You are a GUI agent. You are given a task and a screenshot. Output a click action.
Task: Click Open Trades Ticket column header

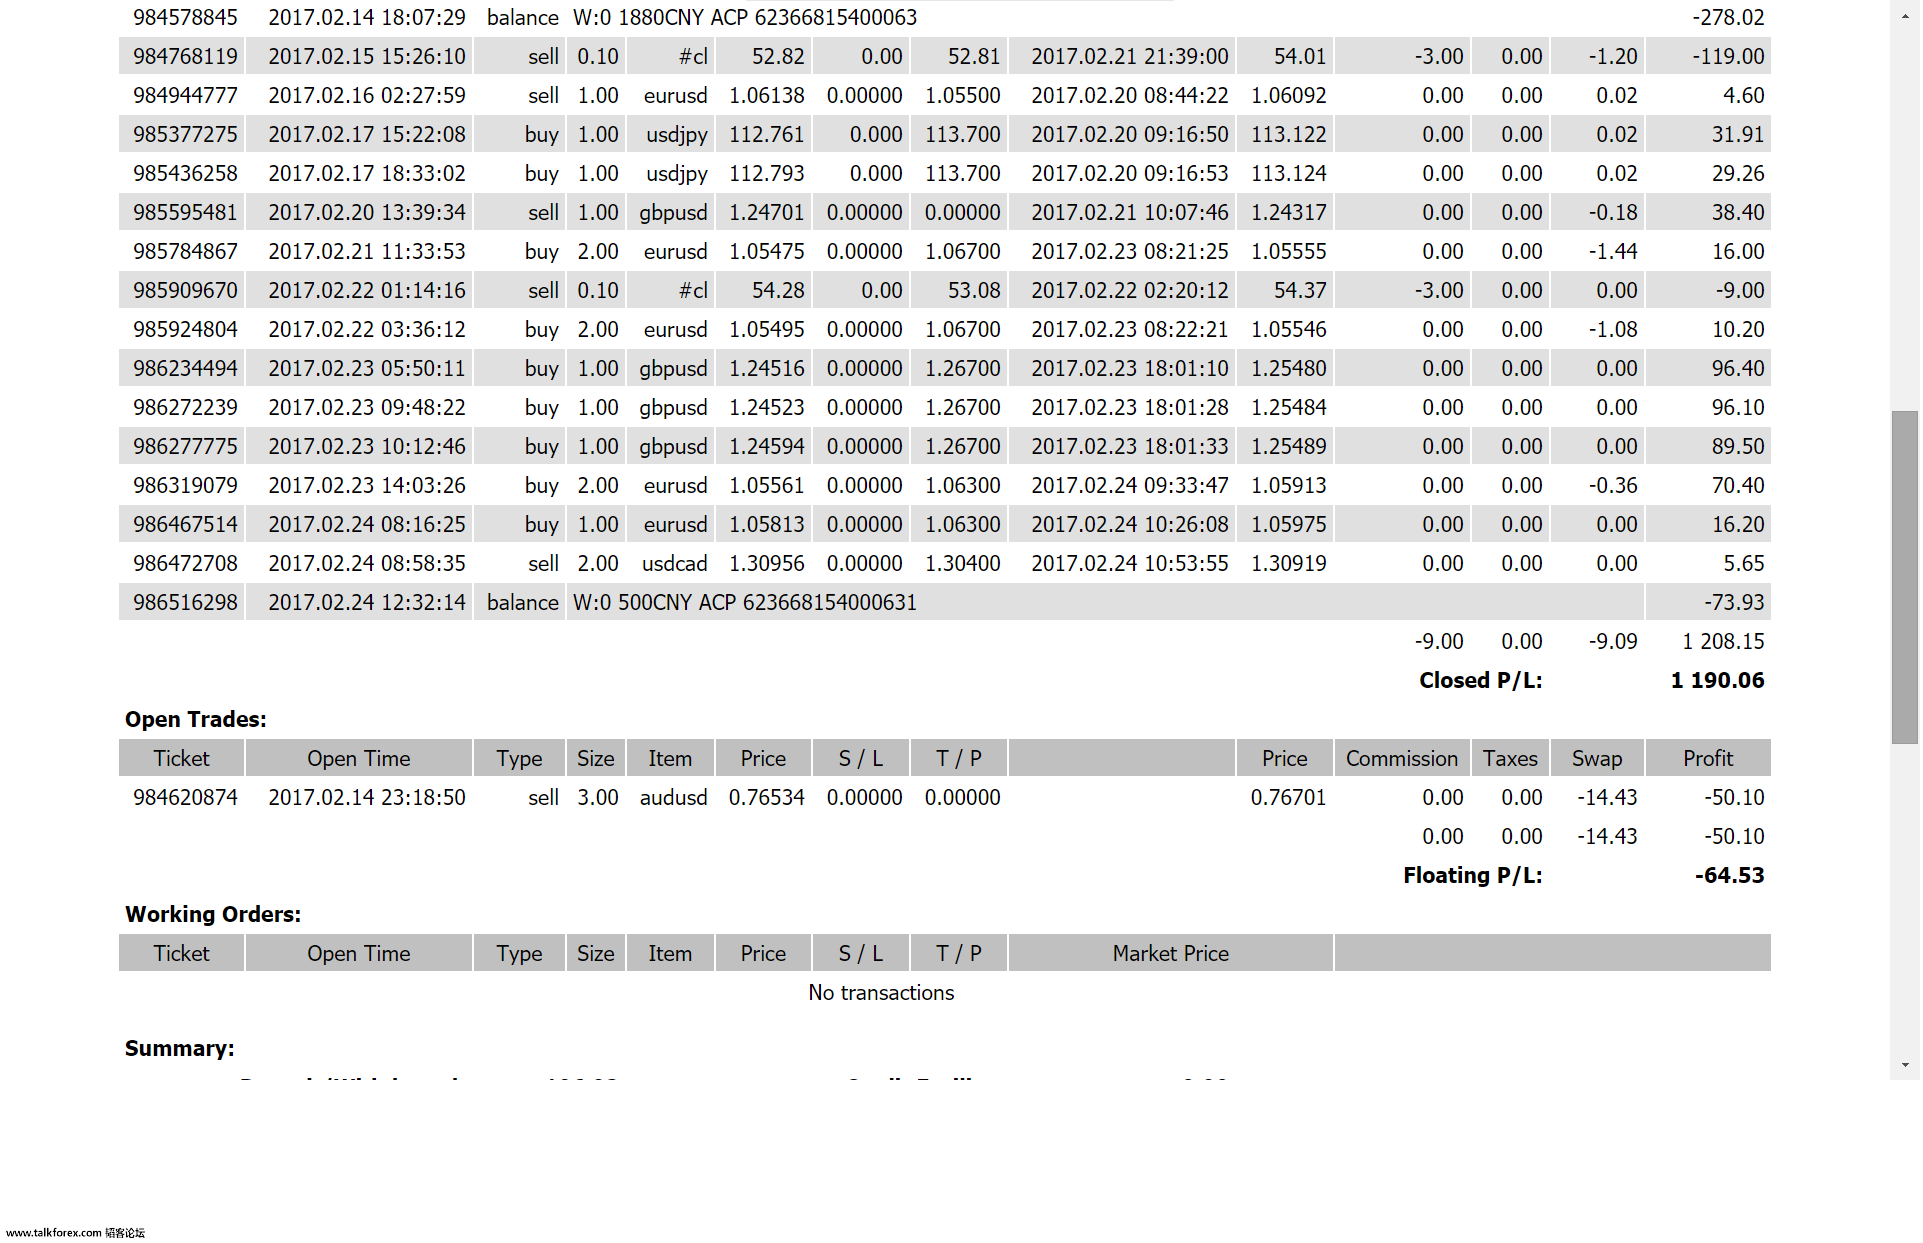pos(181,759)
